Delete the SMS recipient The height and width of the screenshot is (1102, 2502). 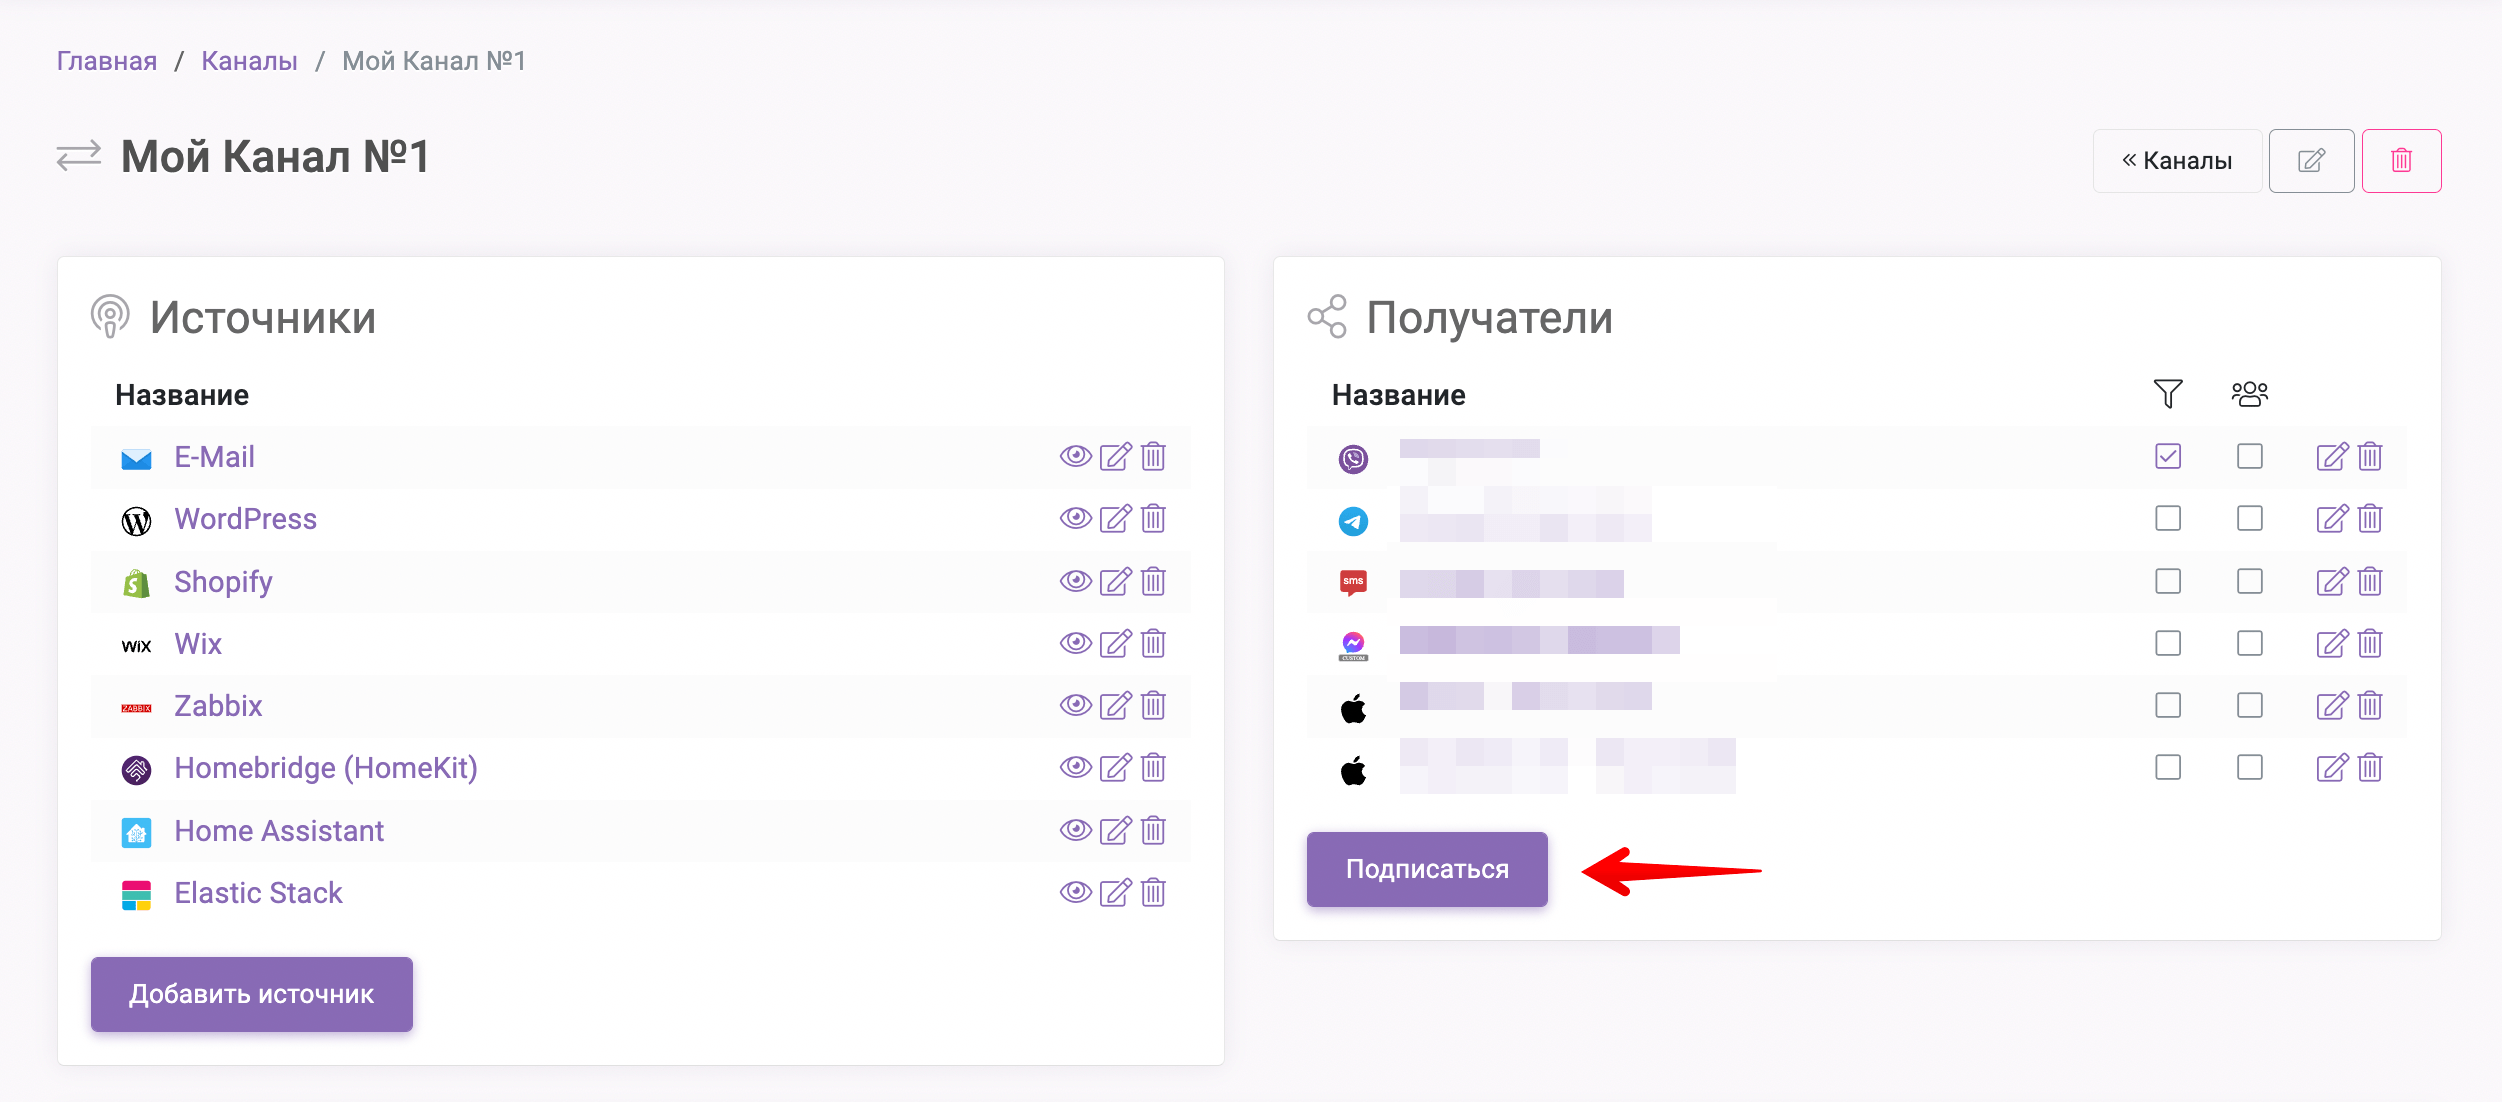(x=2370, y=581)
